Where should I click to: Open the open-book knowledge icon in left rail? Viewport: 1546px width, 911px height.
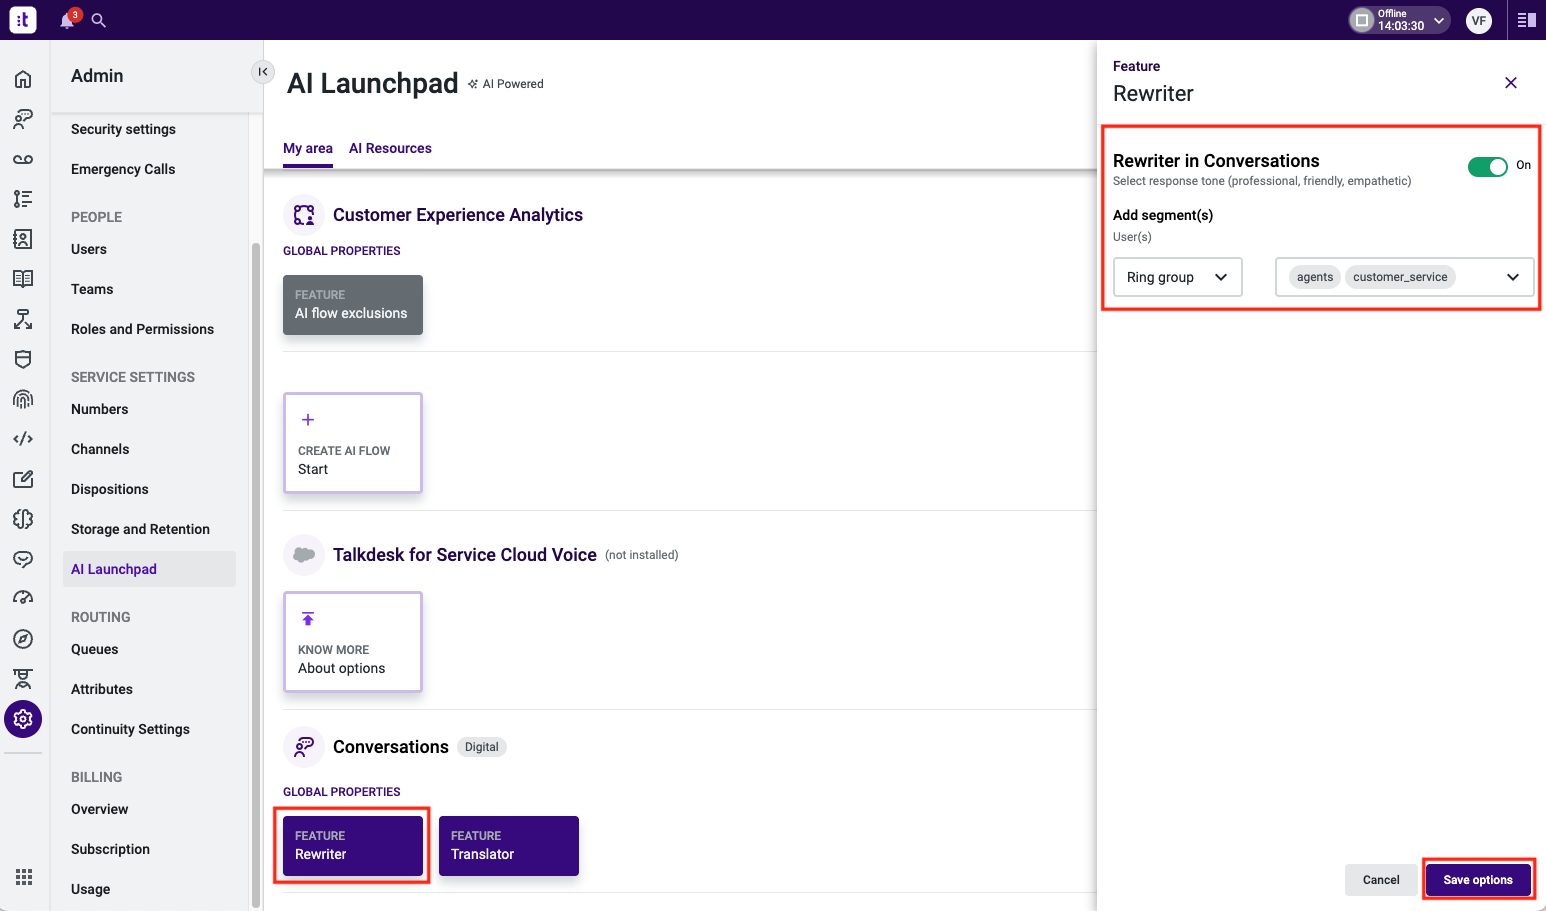point(23,279)
